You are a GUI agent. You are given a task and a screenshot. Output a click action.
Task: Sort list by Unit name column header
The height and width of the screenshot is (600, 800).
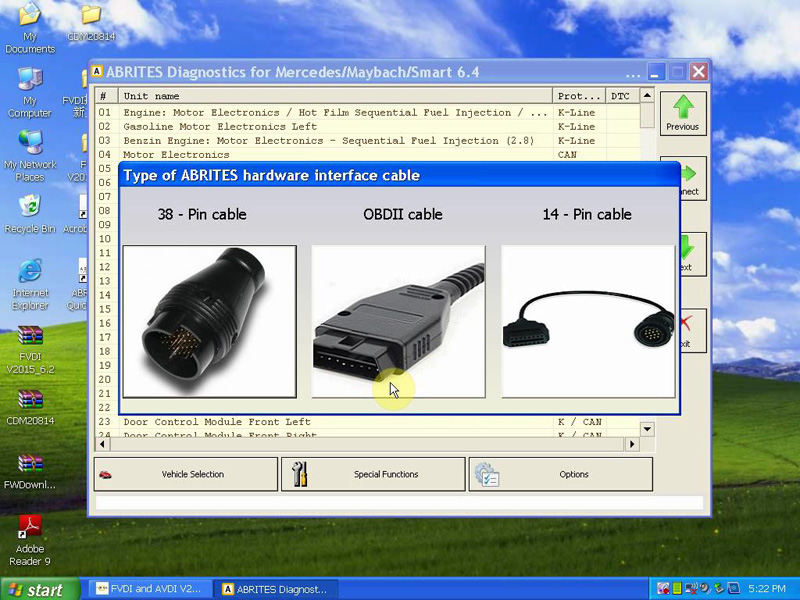(335, 96)
